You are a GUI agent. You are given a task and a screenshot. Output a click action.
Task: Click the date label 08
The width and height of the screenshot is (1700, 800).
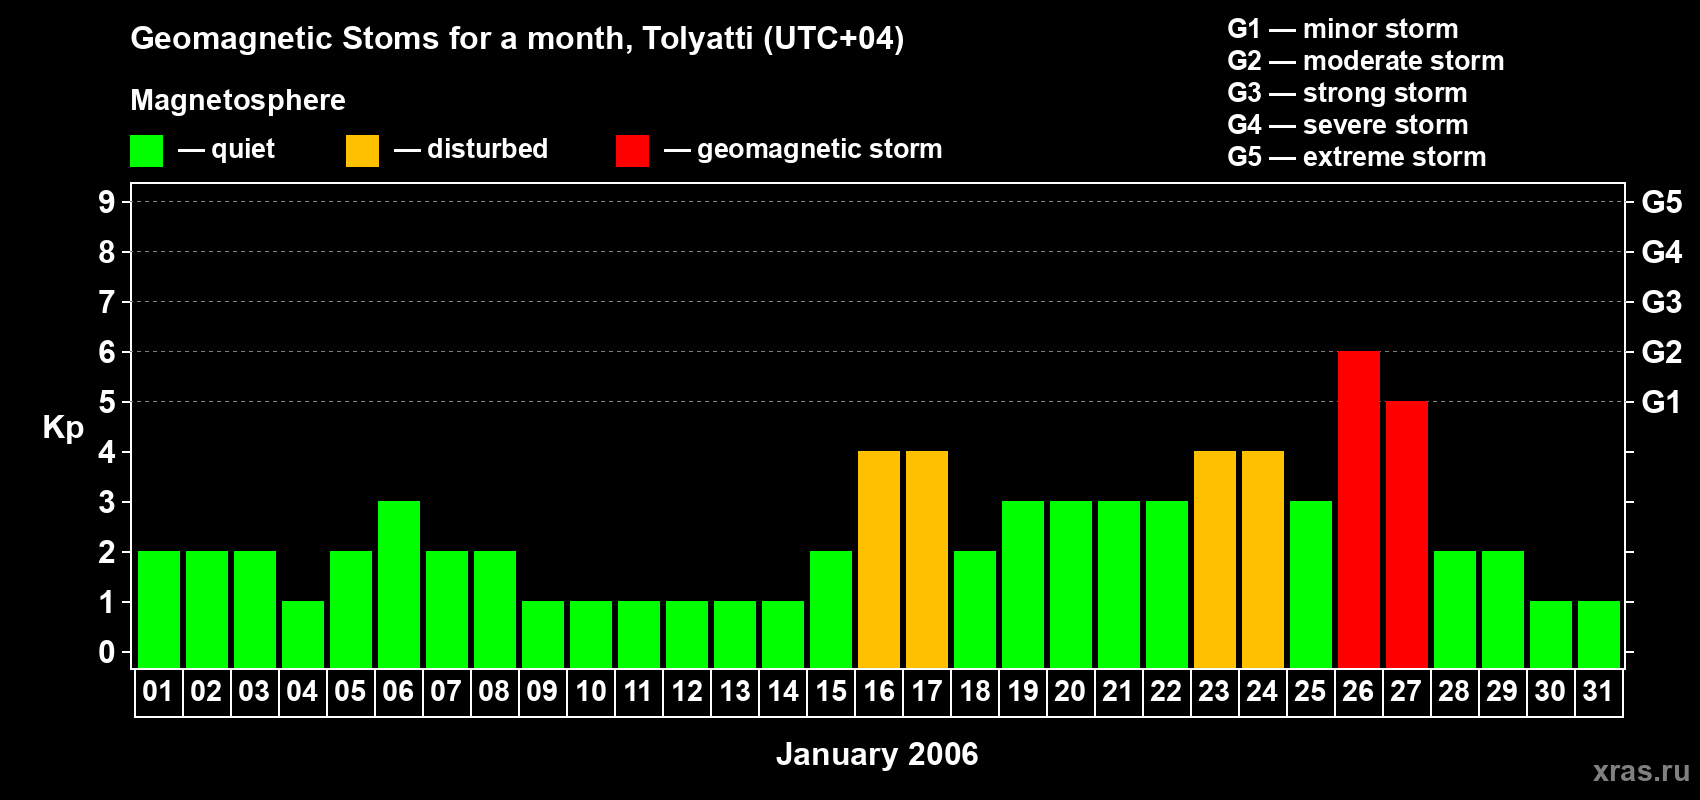coord(494,692)
